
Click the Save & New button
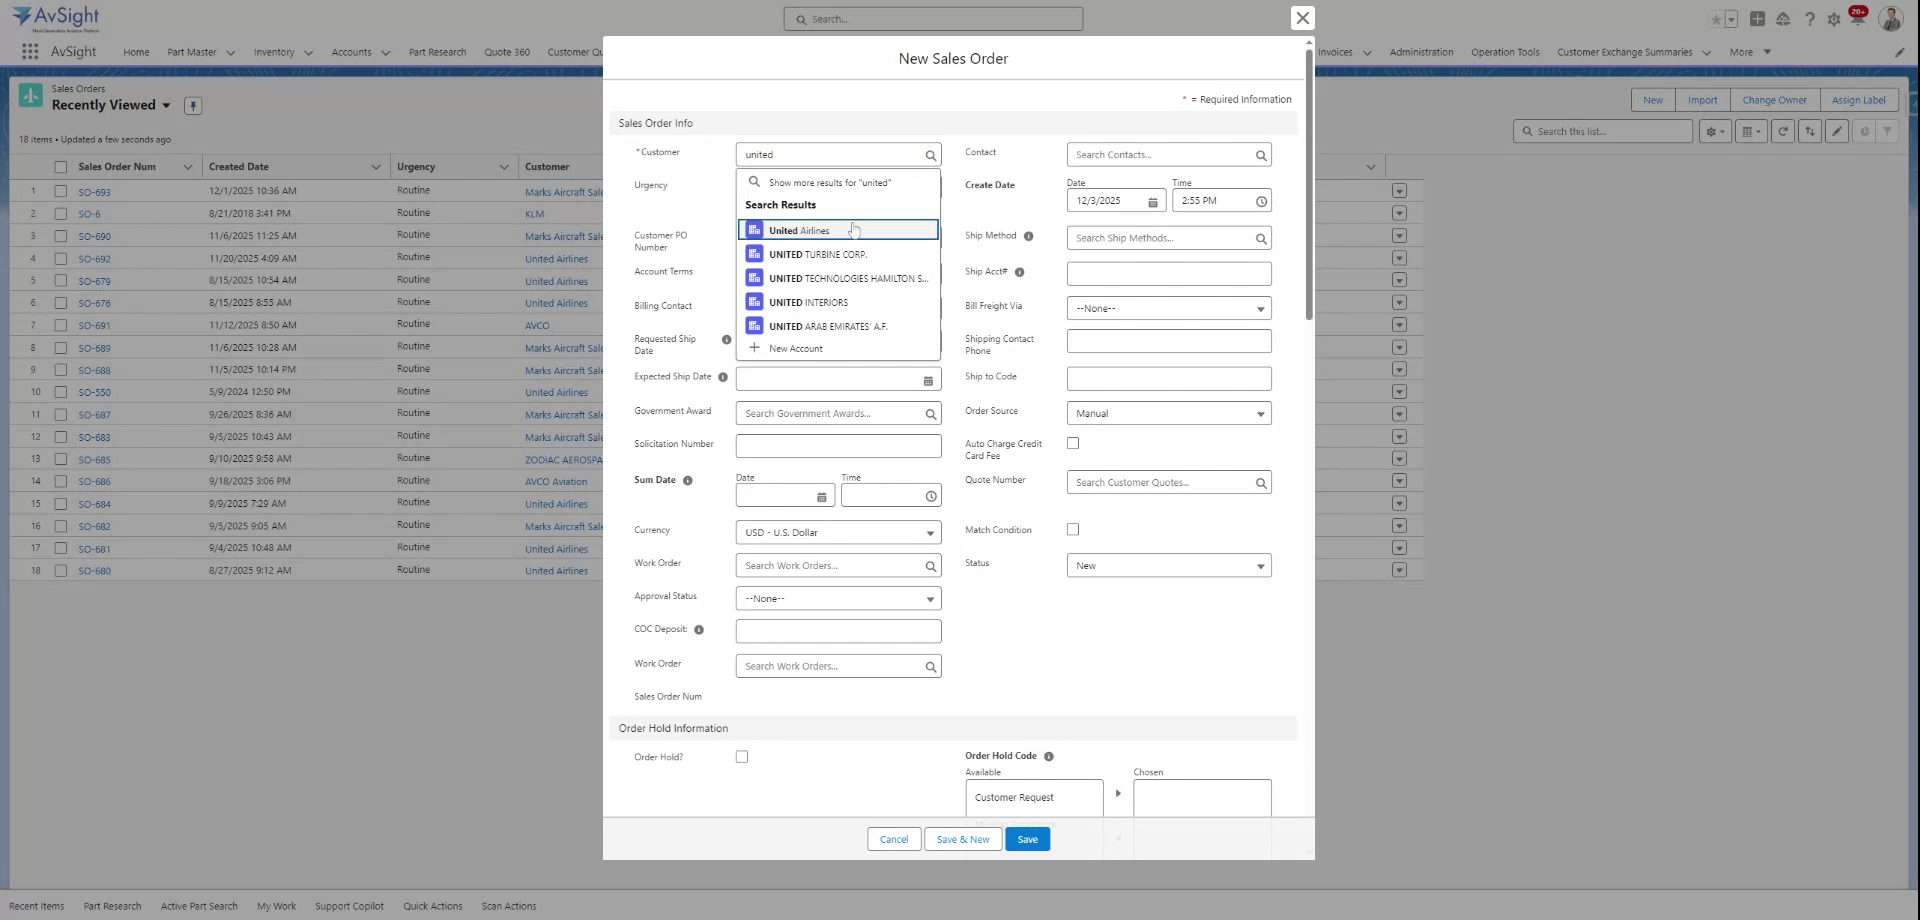tap(962, 839)
